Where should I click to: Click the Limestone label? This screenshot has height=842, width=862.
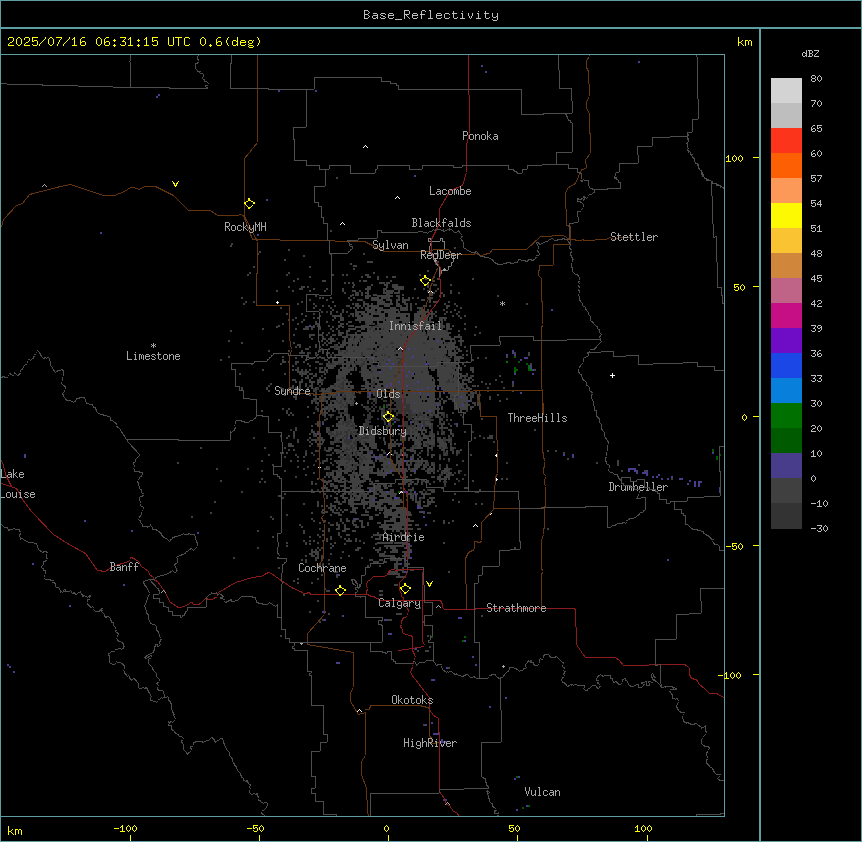153,356
